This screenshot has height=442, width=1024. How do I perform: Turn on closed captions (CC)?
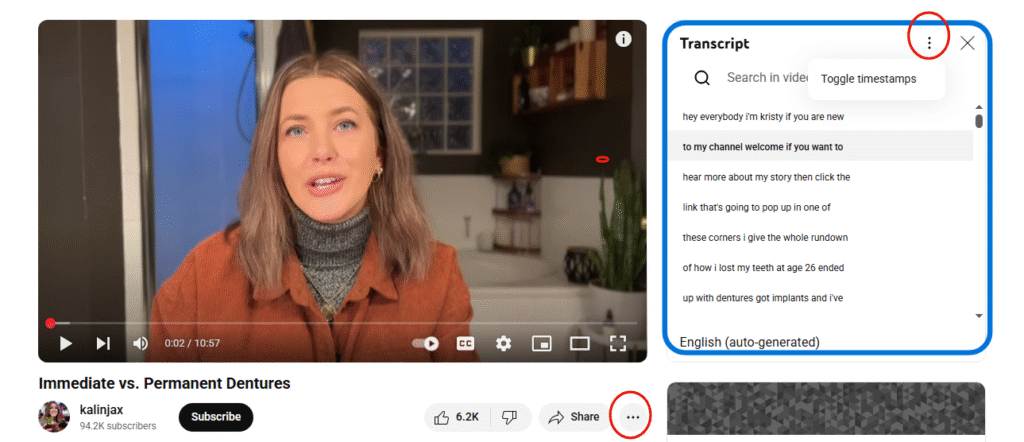pos(465,343)
